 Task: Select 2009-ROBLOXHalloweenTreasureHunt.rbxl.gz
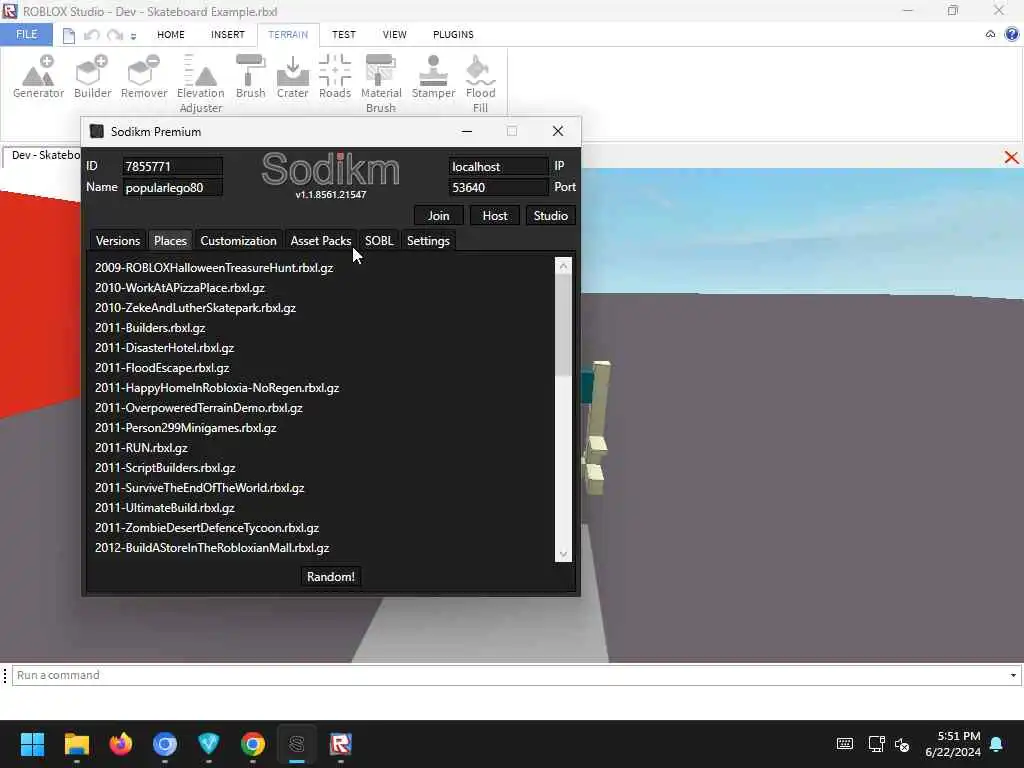click(x=214, y=268)
